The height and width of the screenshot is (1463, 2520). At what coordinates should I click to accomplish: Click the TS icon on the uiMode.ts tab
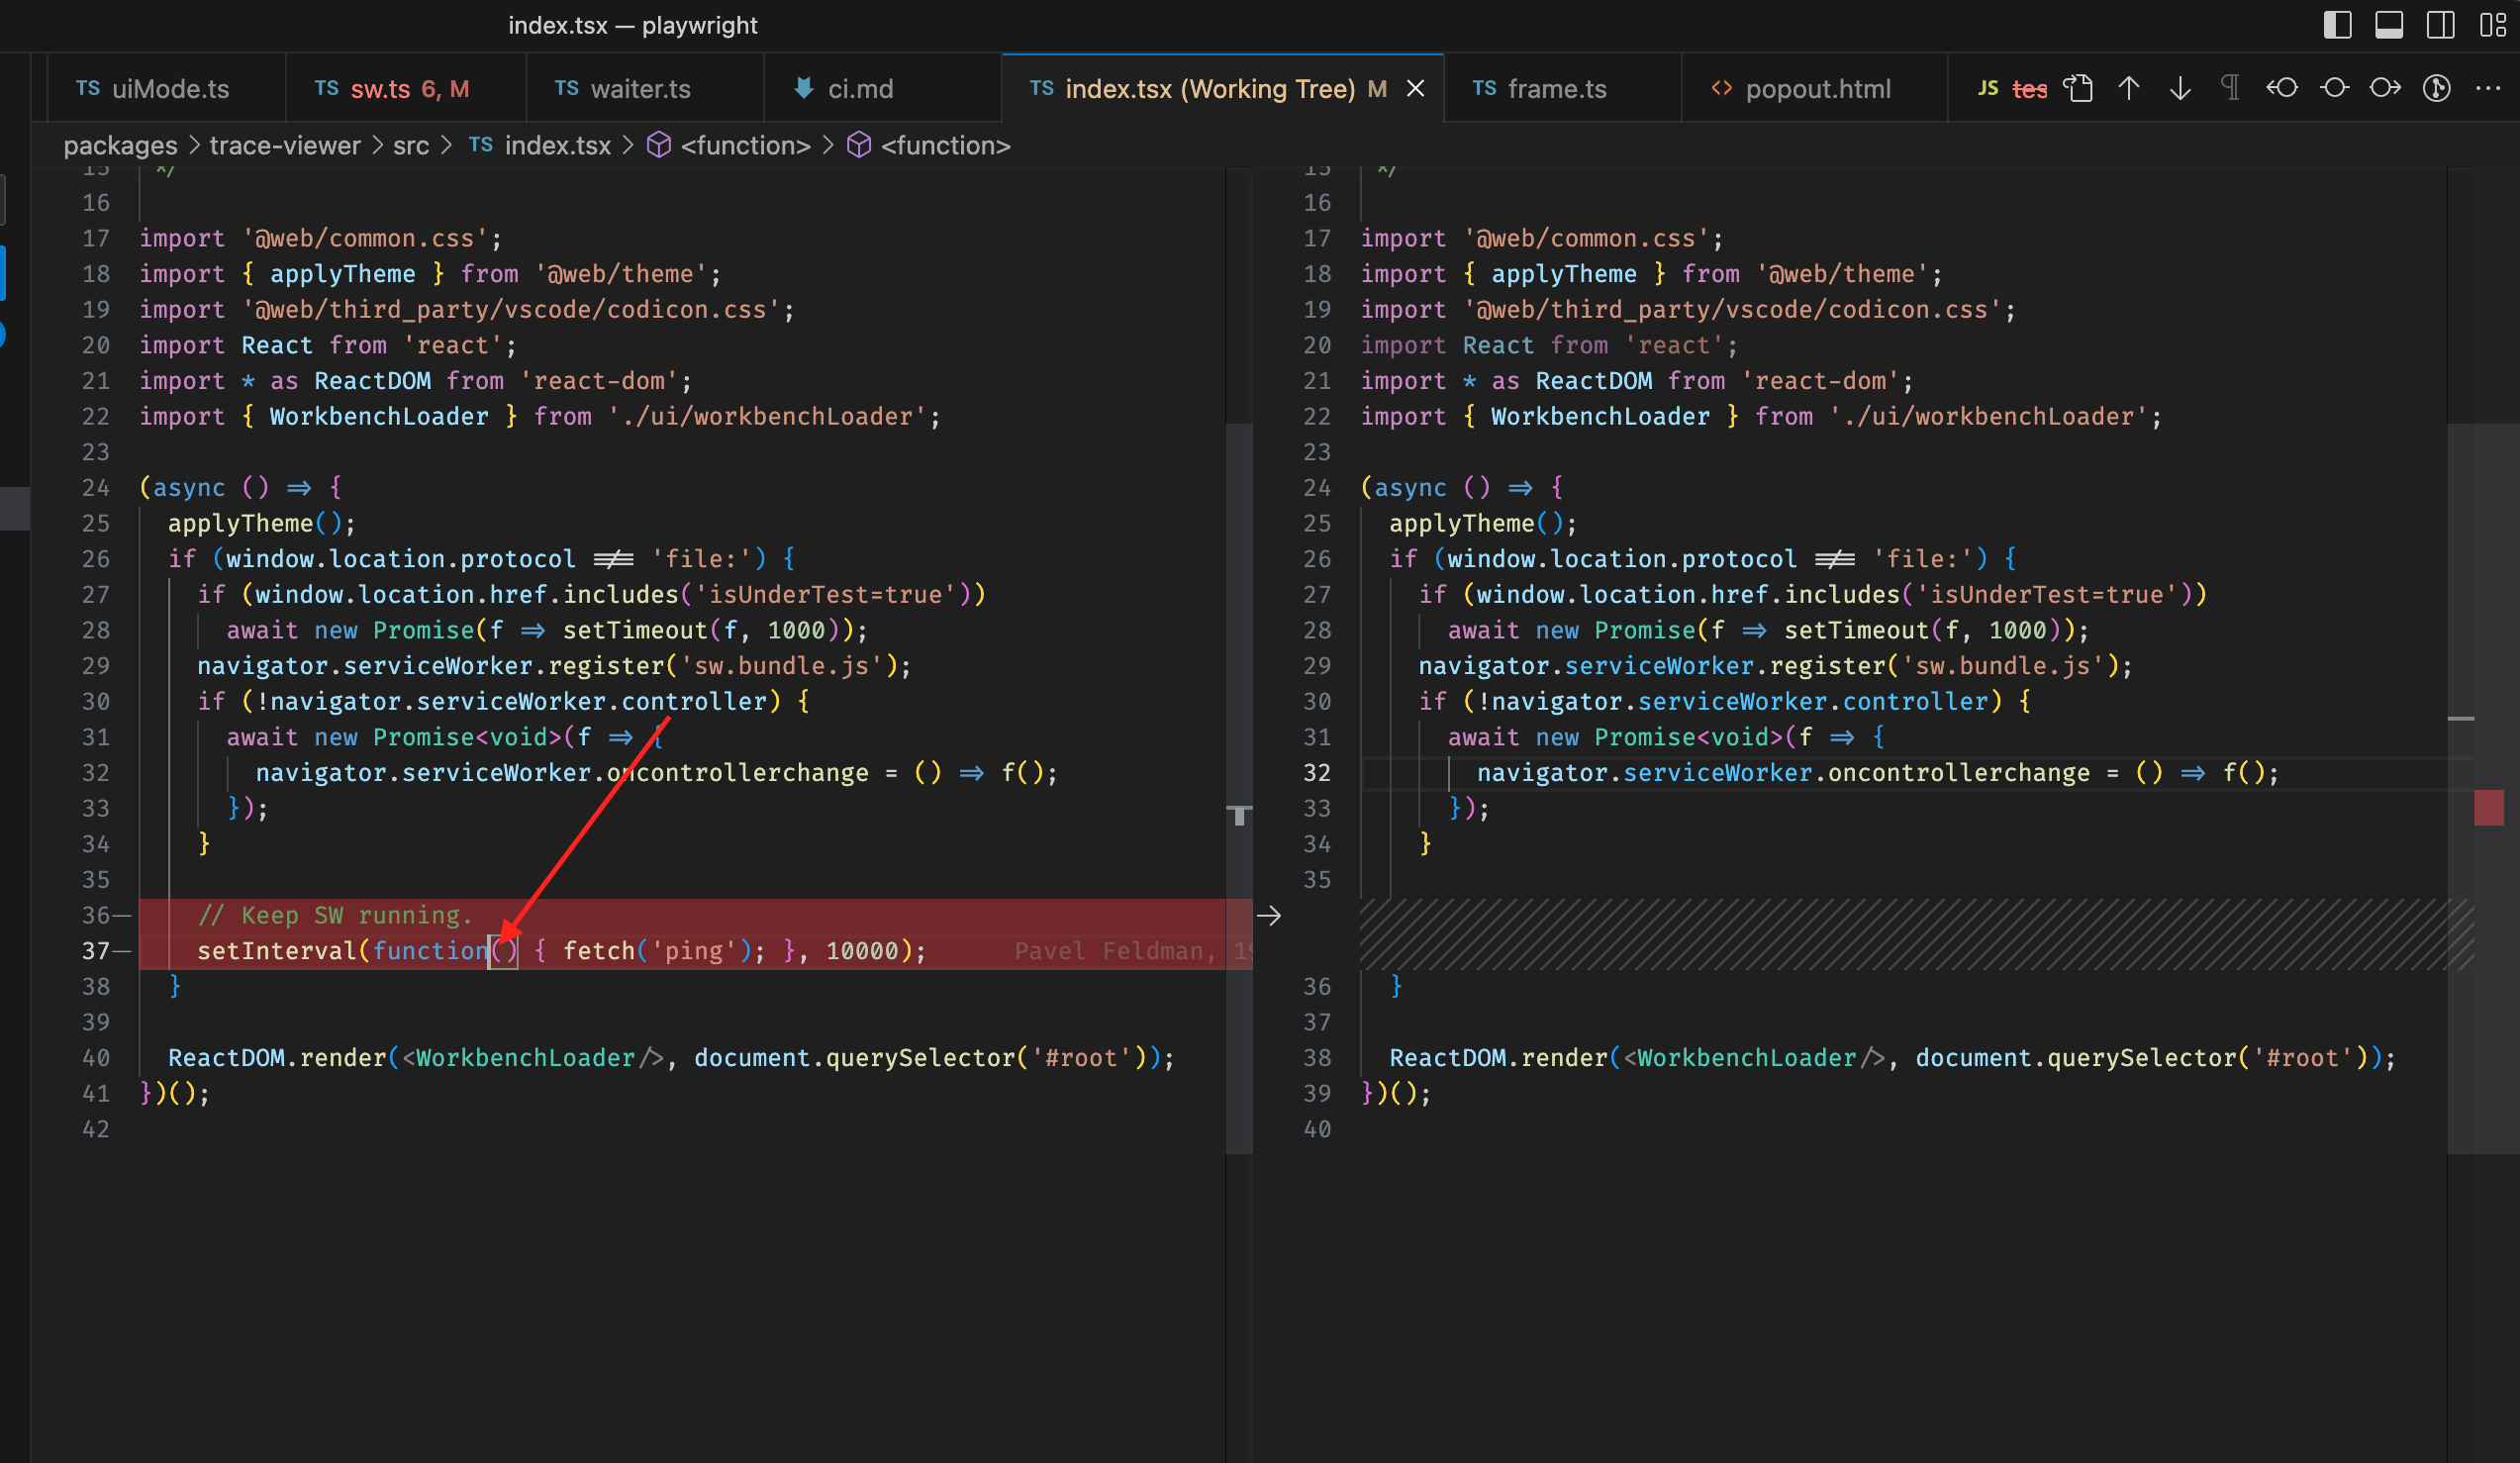tap(88, 88)
